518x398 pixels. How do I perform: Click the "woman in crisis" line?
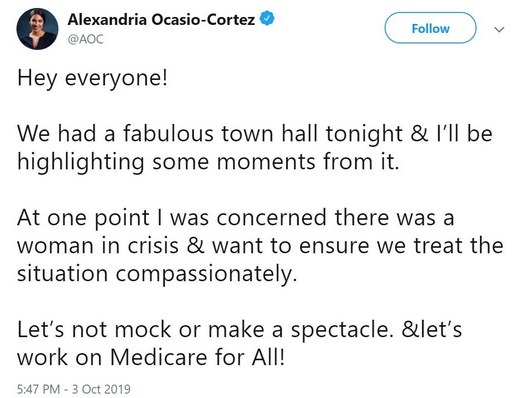pos(260,246)
